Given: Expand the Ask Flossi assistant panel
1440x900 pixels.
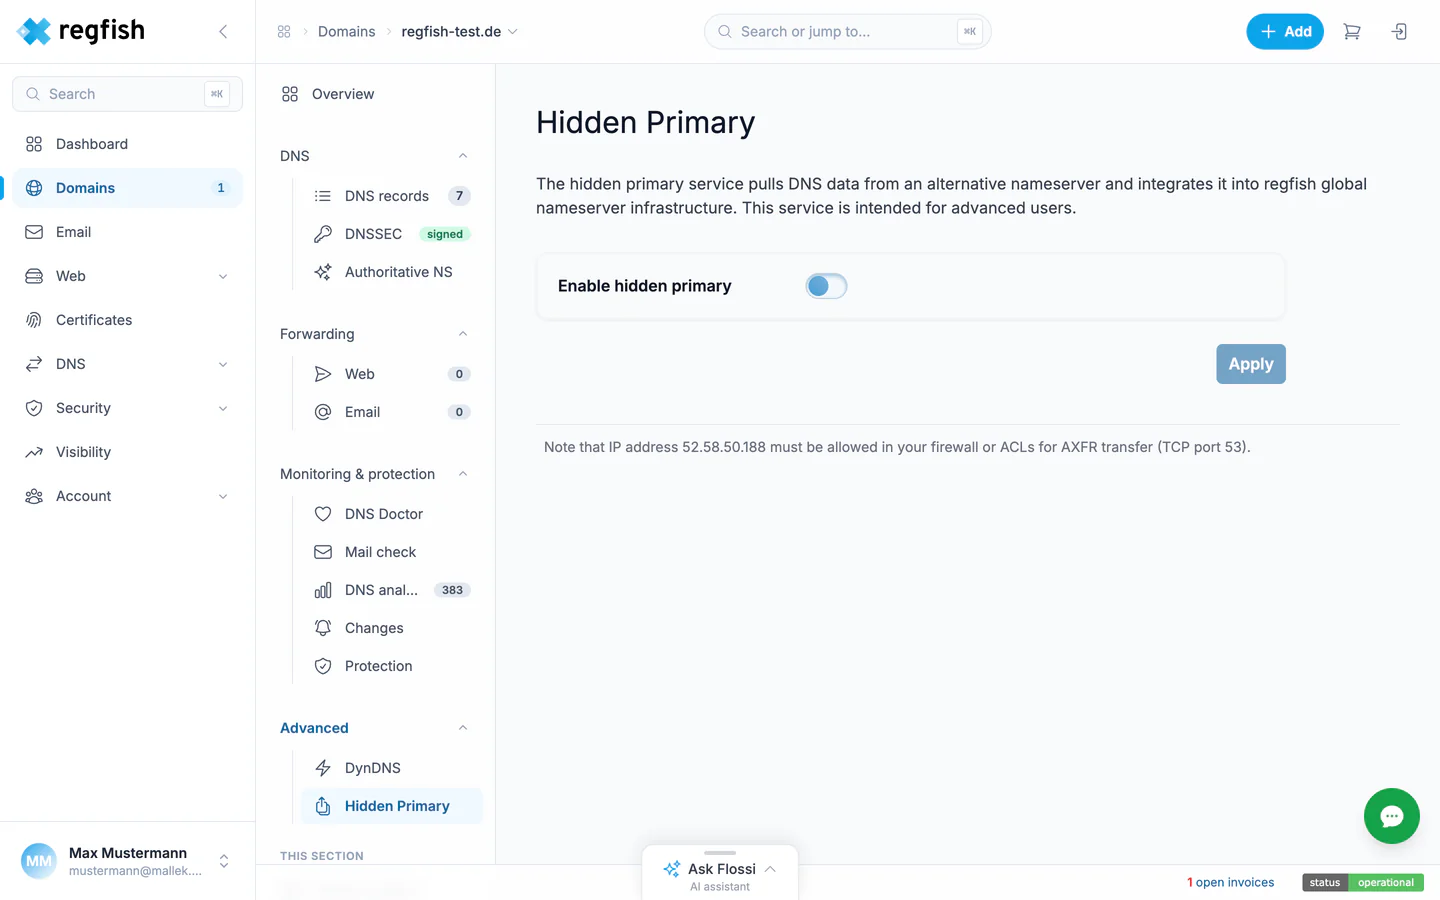Looking at the screenshot, I should pos(770,869).
